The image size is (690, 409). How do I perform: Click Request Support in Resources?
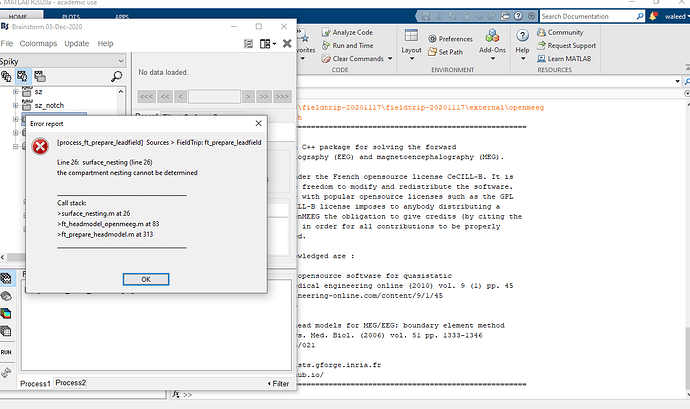point(567,45)
